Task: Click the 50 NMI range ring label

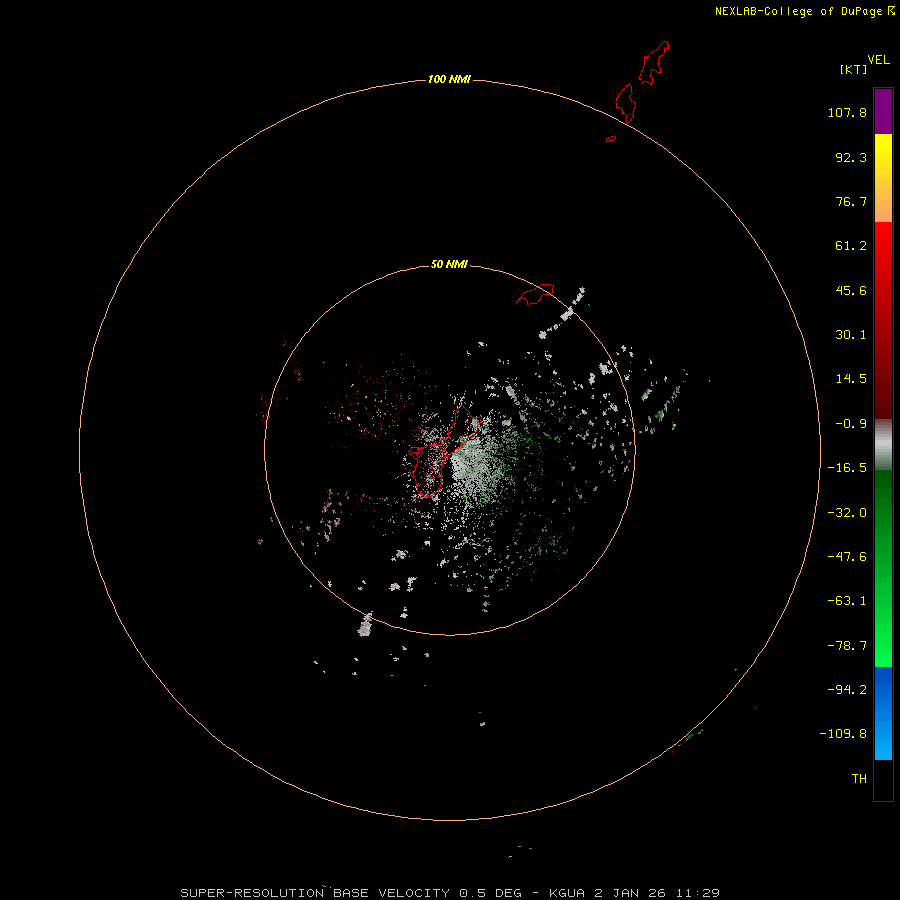Action: point(449,264)
